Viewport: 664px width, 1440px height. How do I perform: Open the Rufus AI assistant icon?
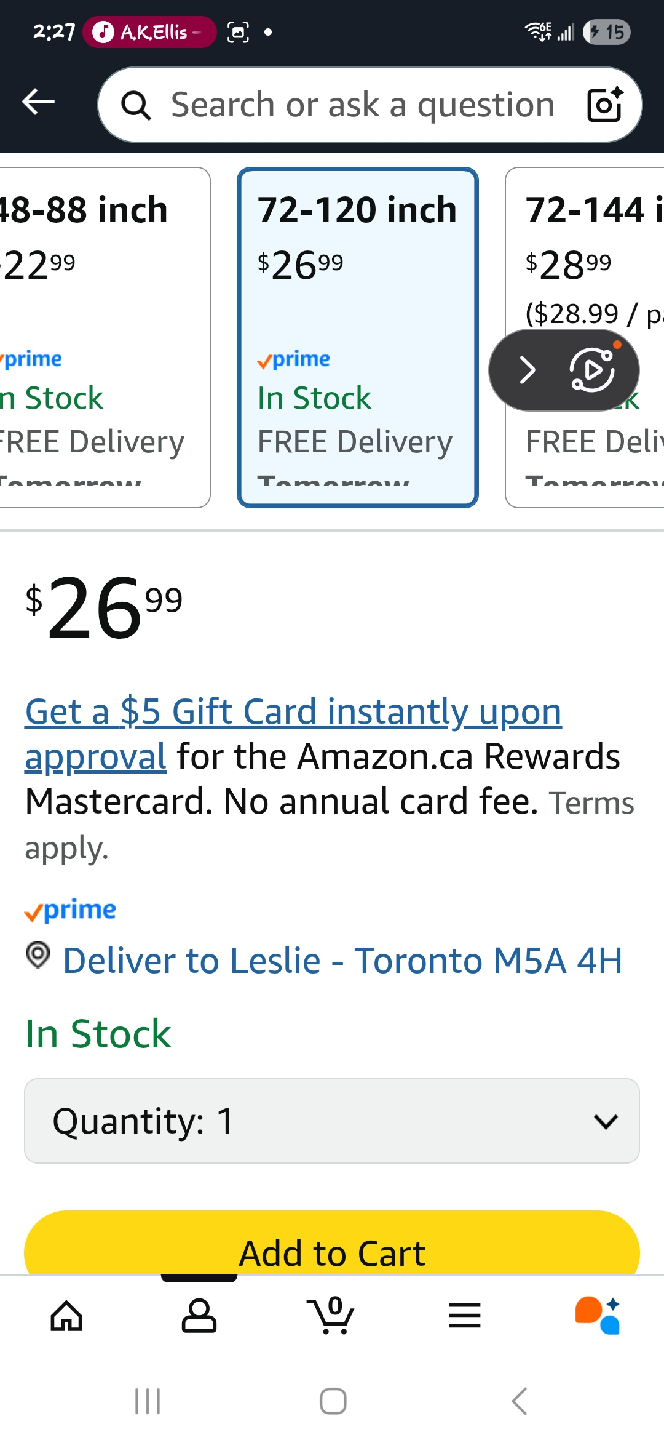[x=597, y=1315]
